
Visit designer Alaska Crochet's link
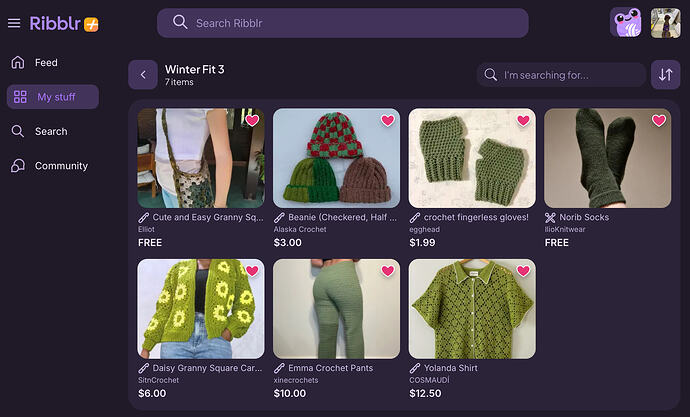point(300,229)
